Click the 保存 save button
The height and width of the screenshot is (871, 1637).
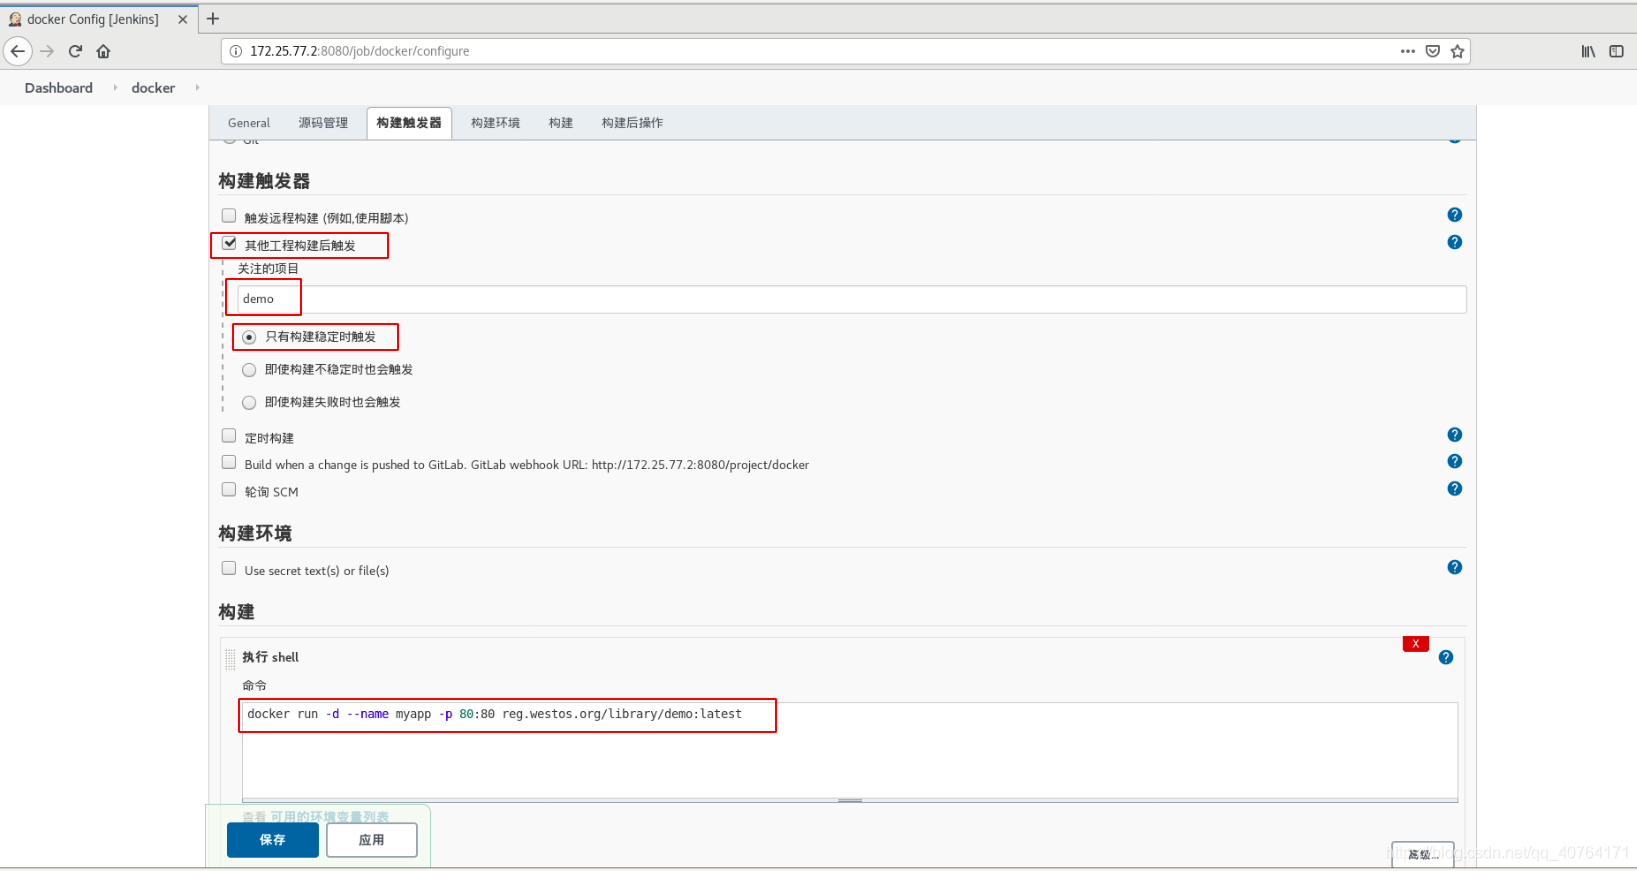tap(273, 840)
